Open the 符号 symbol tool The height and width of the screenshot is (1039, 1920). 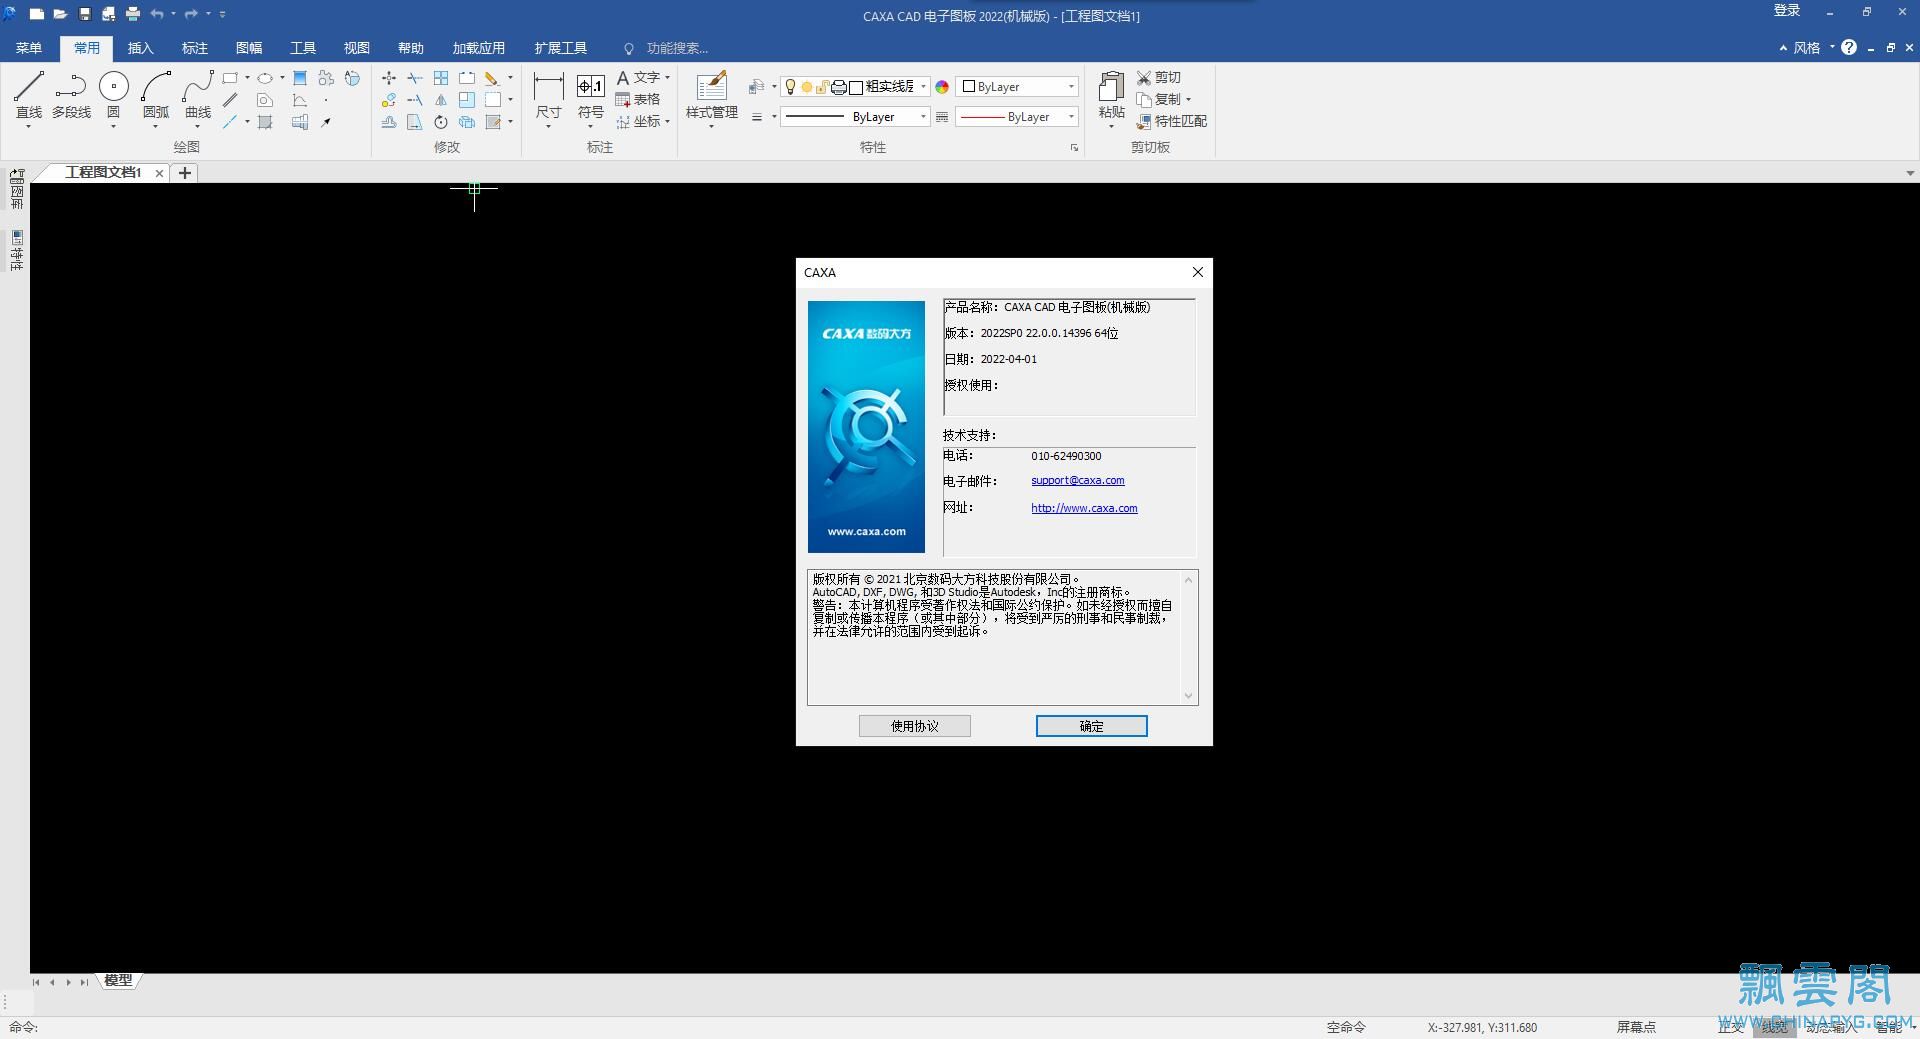click(x=591, y=97)
